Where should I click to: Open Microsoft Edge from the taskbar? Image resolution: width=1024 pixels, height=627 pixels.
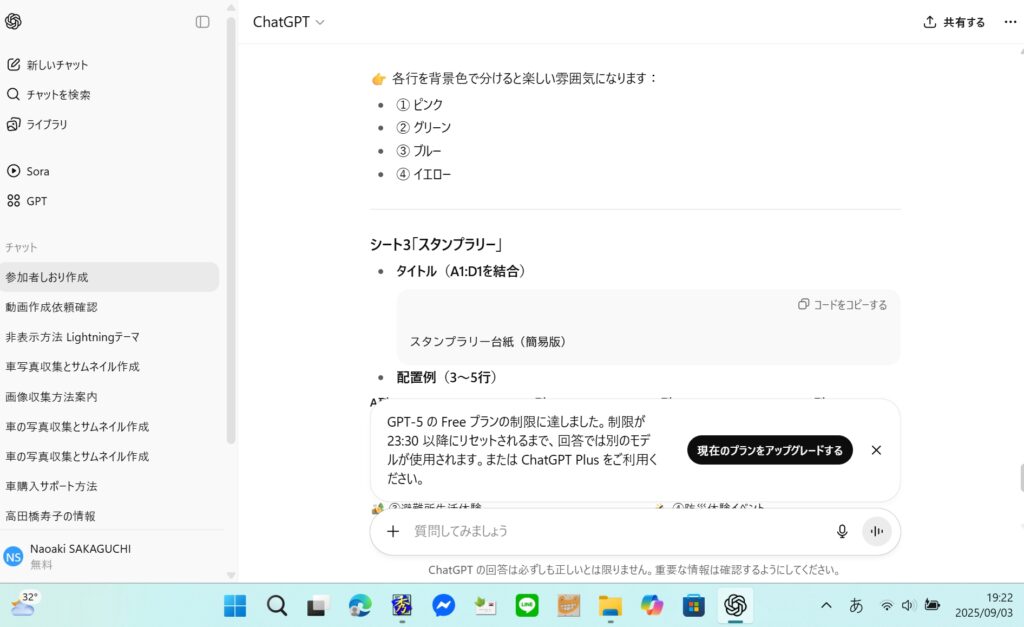pos(360,606)
